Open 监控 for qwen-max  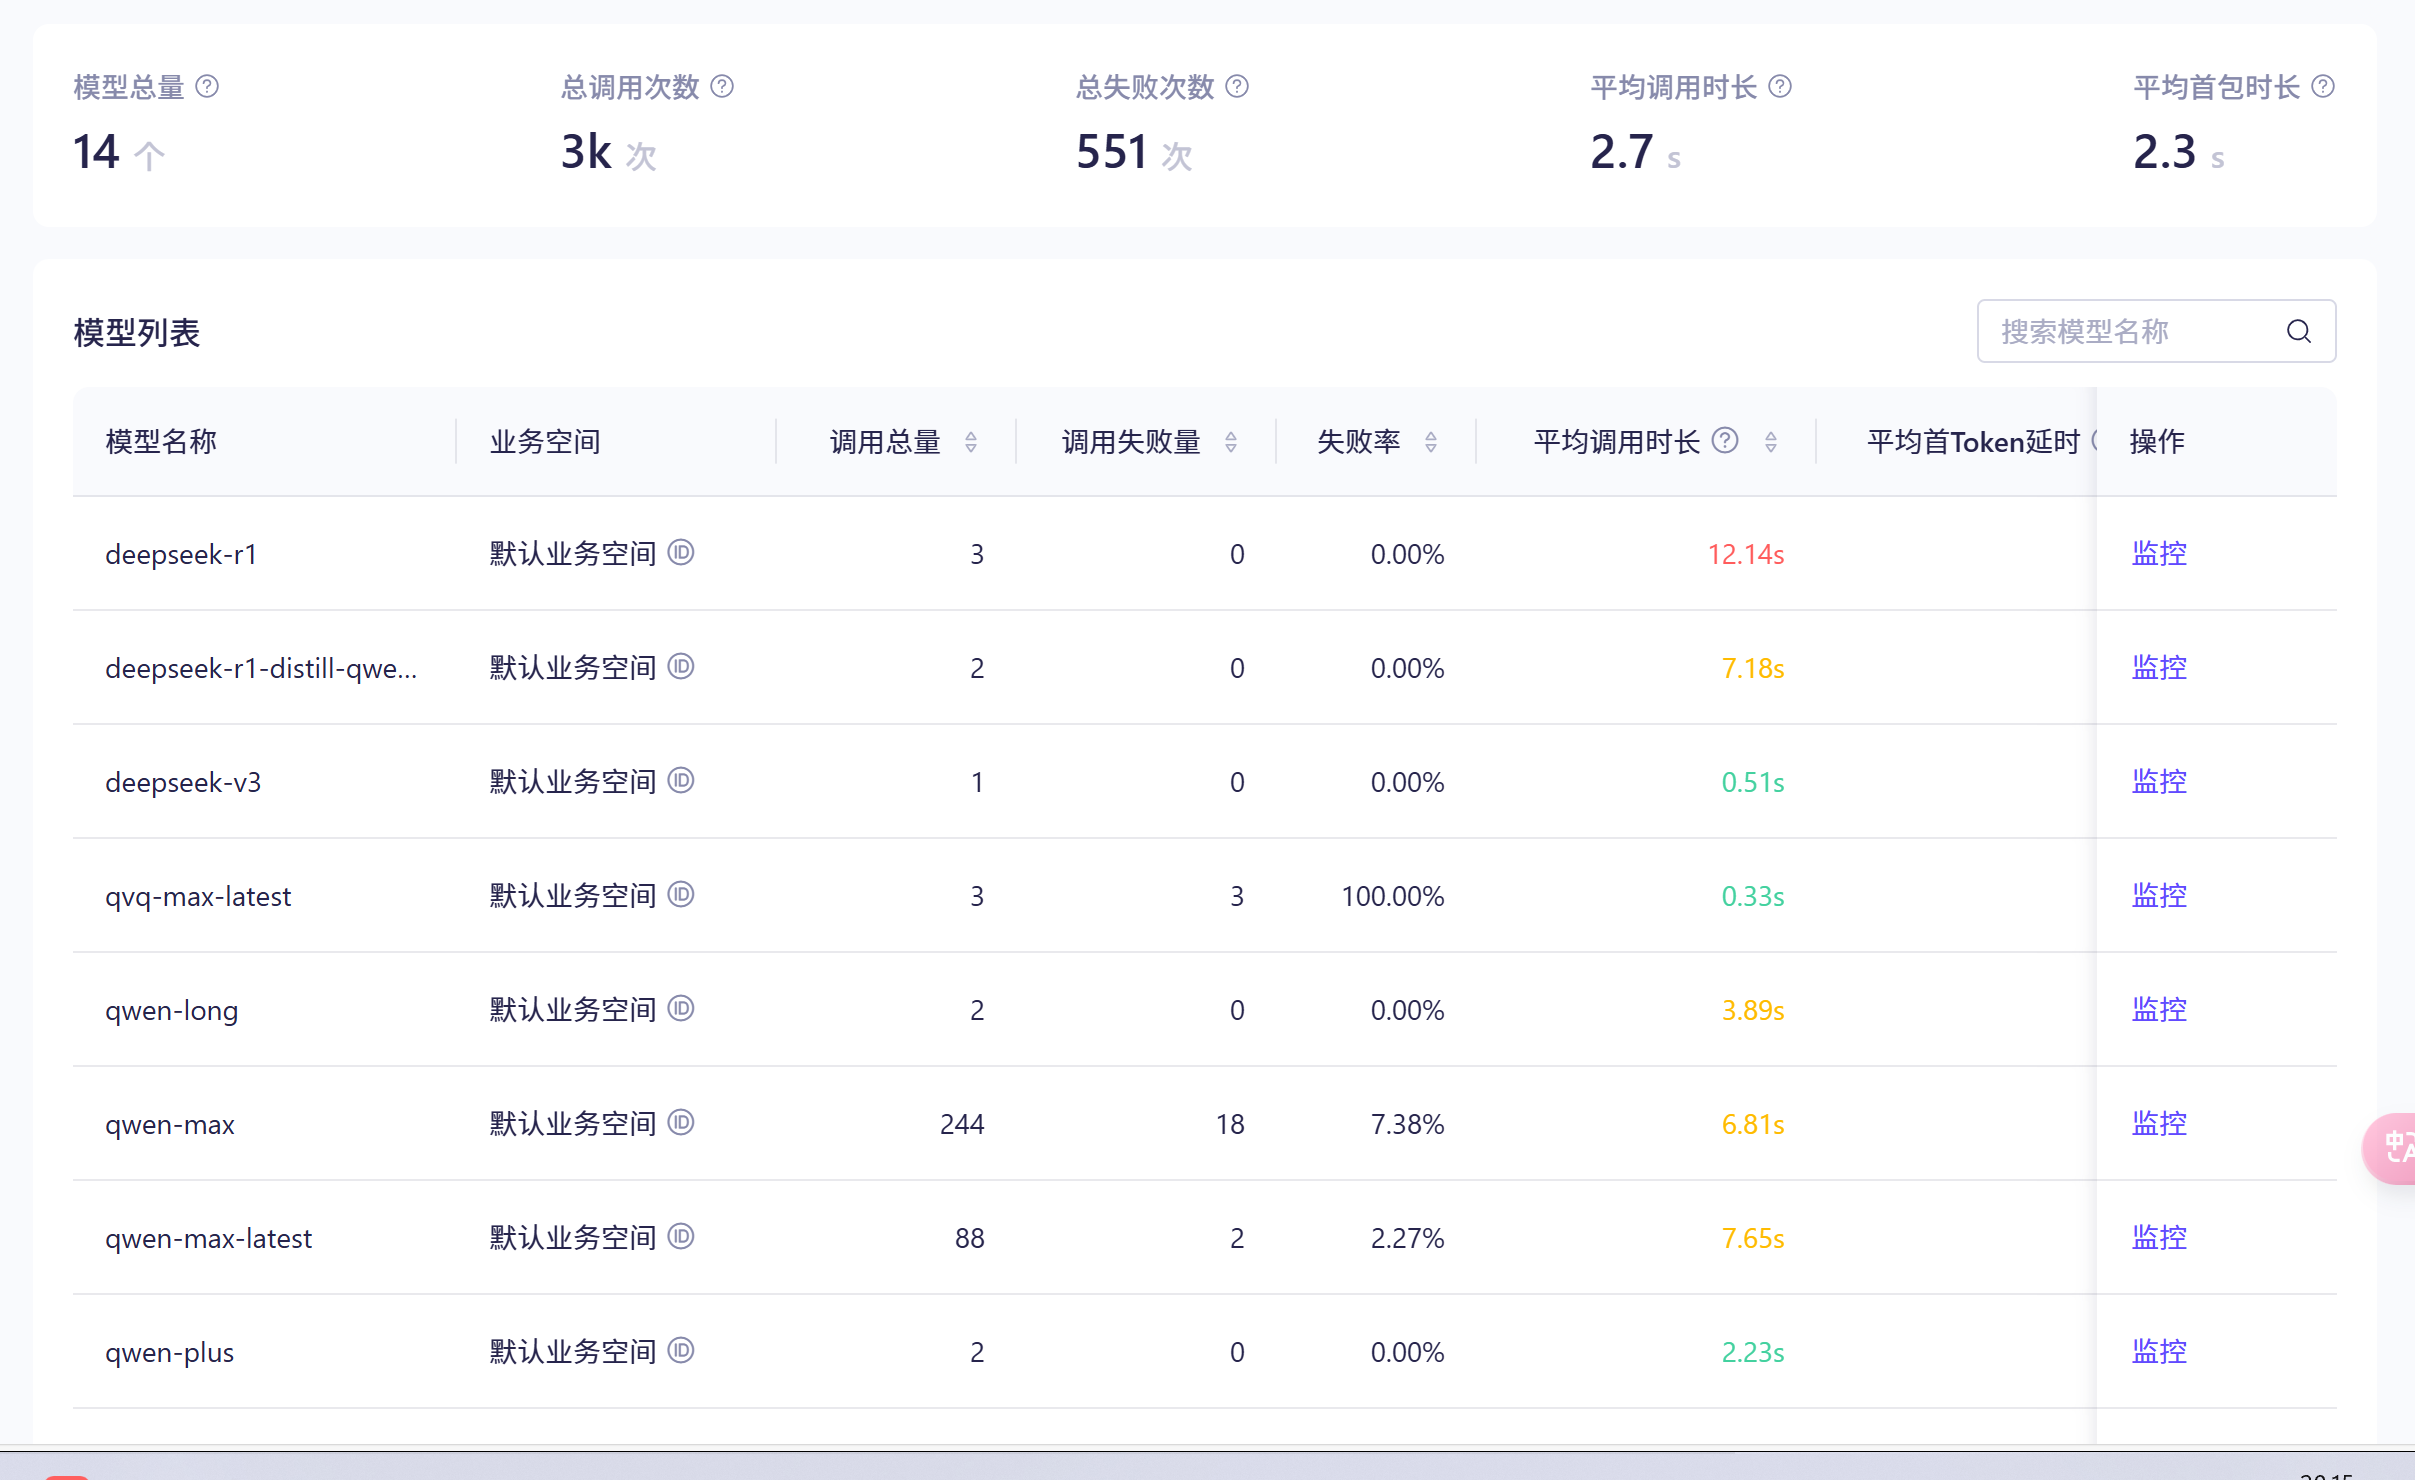(x=2159, y=1123)
